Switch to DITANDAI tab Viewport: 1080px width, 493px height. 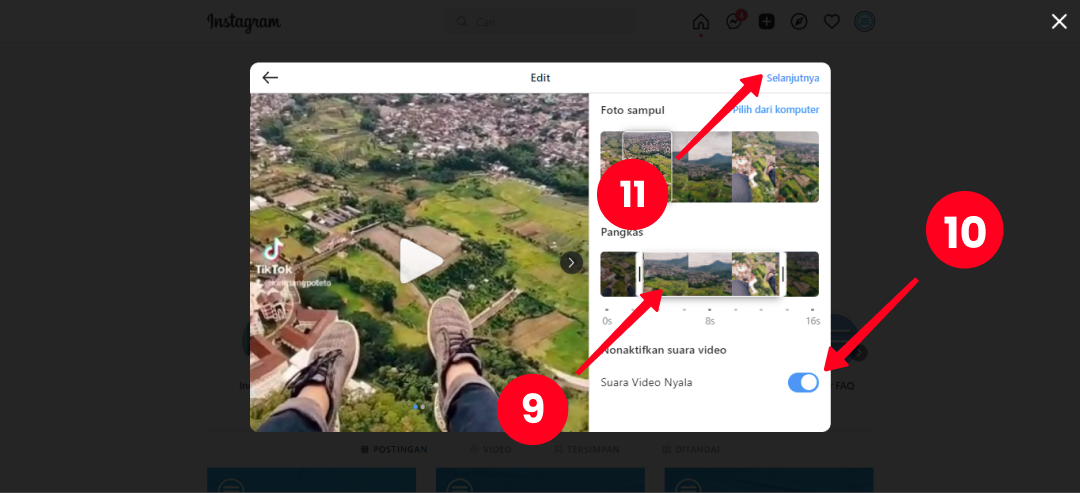[x=691, y=450]
